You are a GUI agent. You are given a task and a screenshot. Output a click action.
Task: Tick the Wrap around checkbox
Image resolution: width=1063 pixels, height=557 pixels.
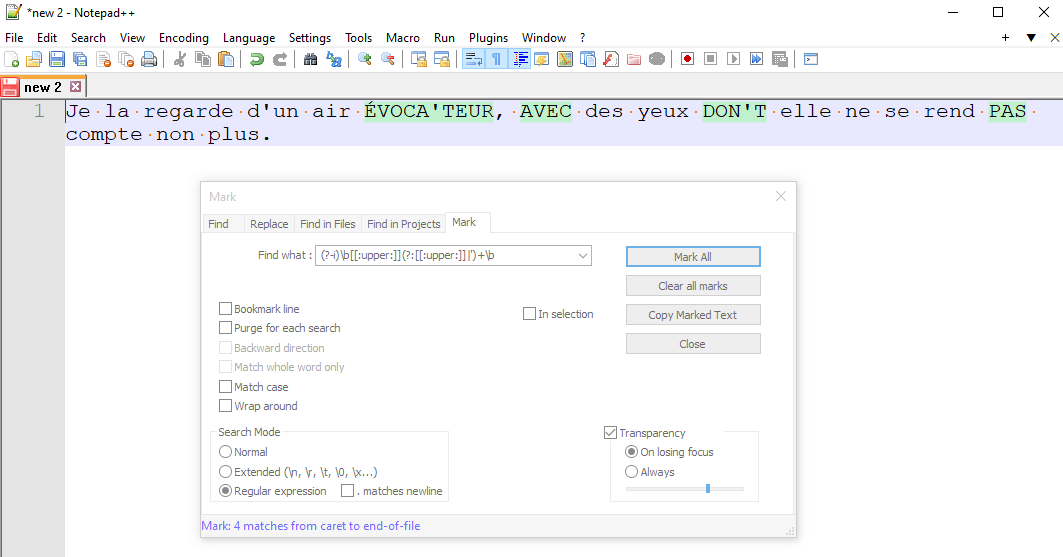click(226, 406)
